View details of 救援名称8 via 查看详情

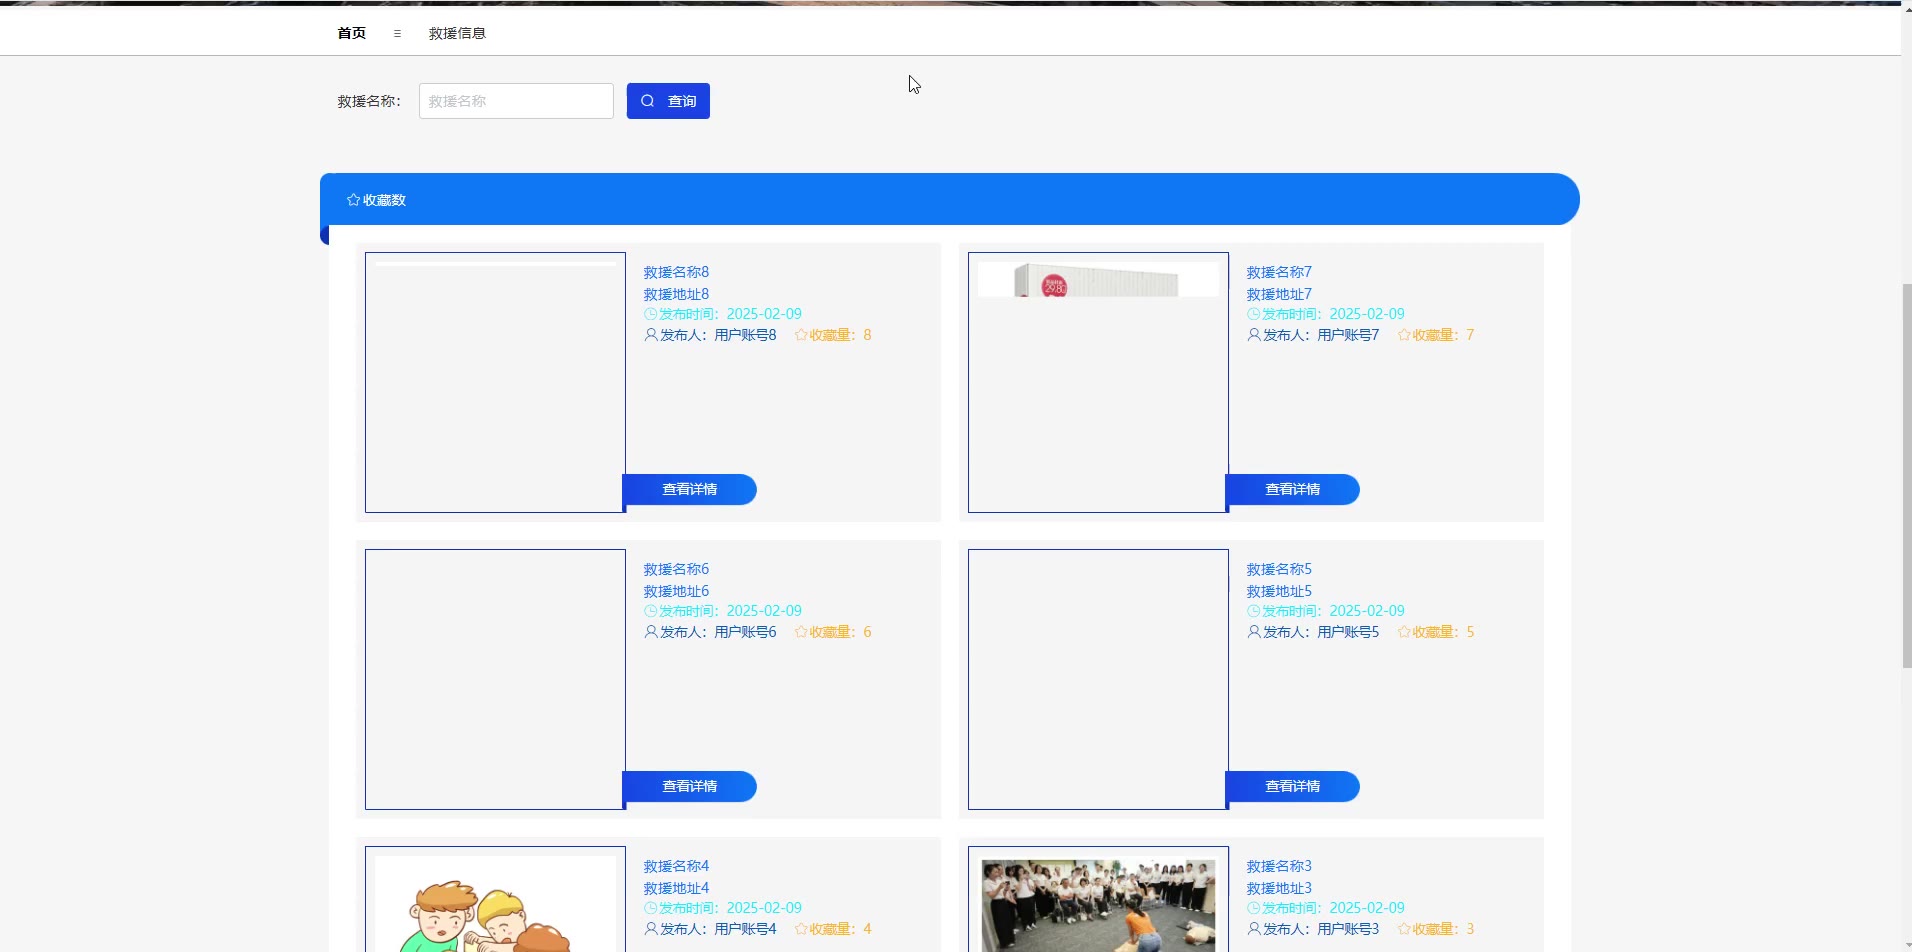tap(690, 489)
